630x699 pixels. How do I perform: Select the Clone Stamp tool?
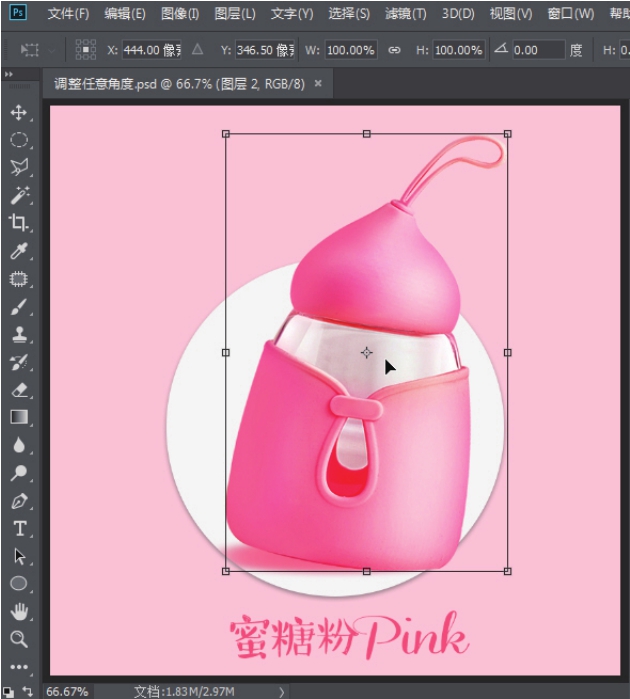(x=18, y=335)
